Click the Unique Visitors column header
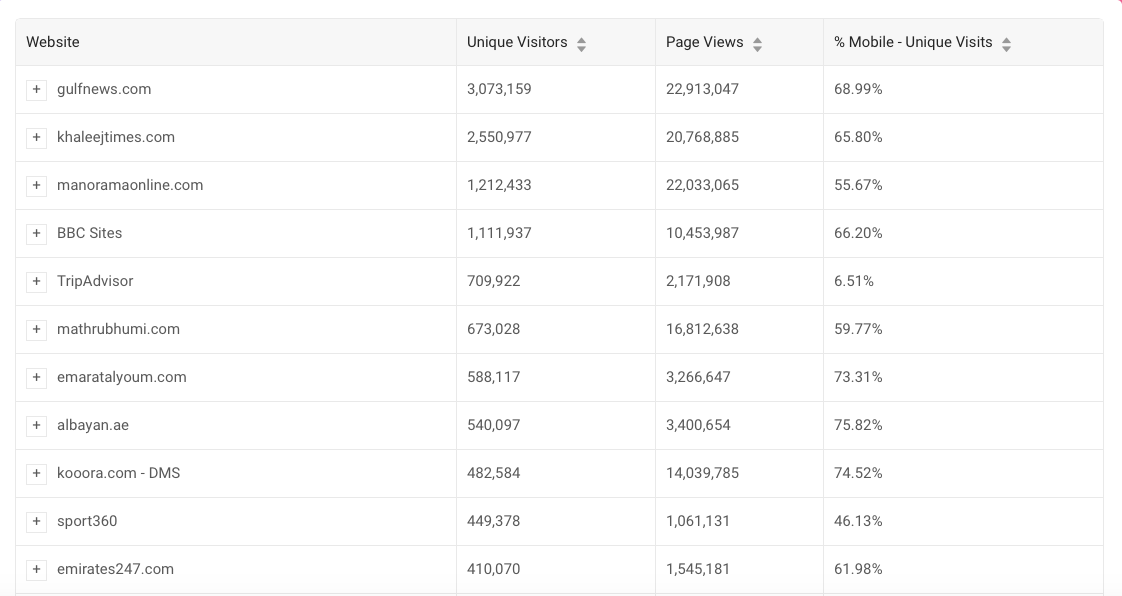The image size is (1122, 596). (x=556, y=42)
